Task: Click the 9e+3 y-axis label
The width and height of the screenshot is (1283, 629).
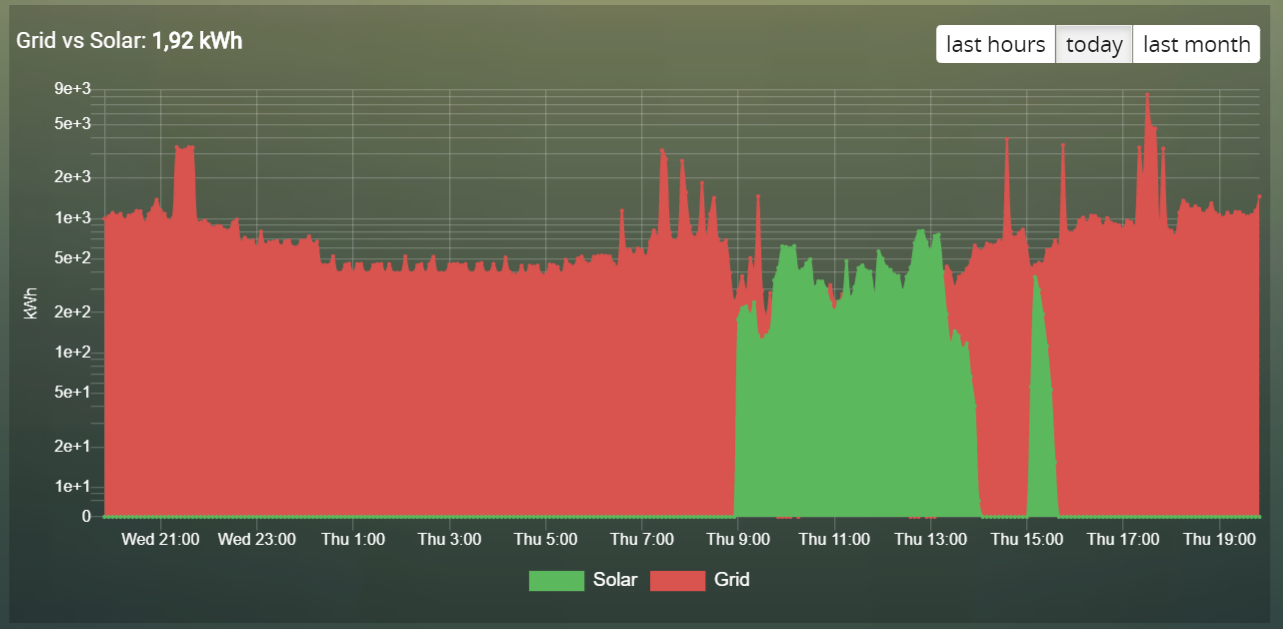Action: pos(74,89)
